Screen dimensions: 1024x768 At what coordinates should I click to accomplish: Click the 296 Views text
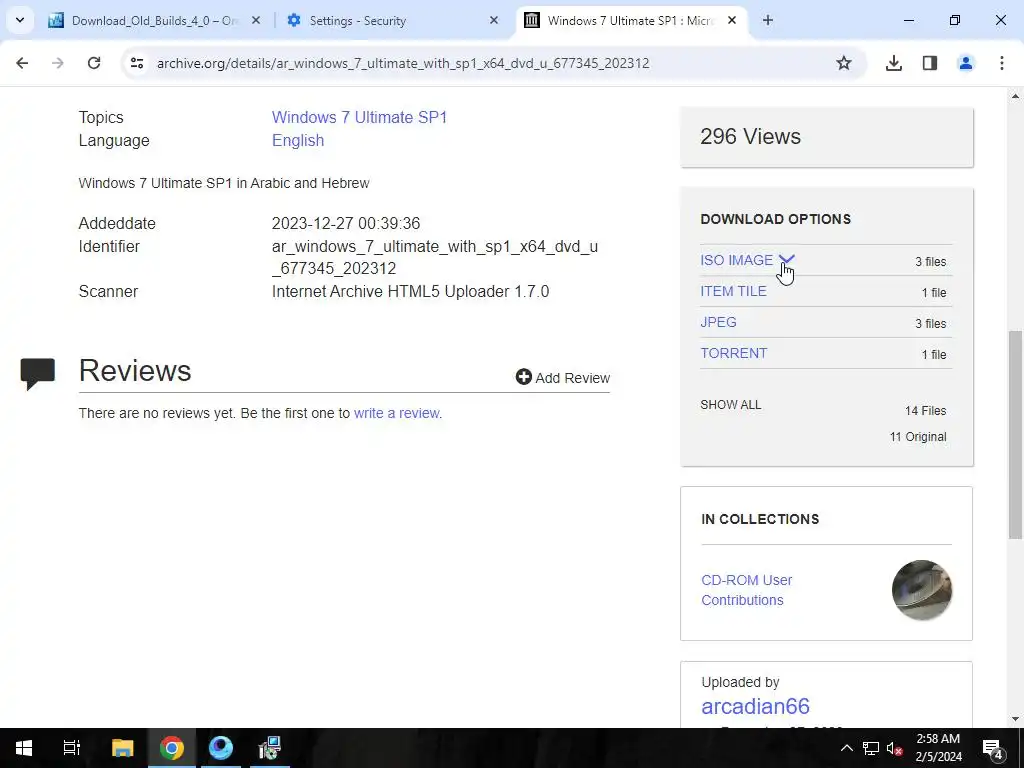coord(750,136)
